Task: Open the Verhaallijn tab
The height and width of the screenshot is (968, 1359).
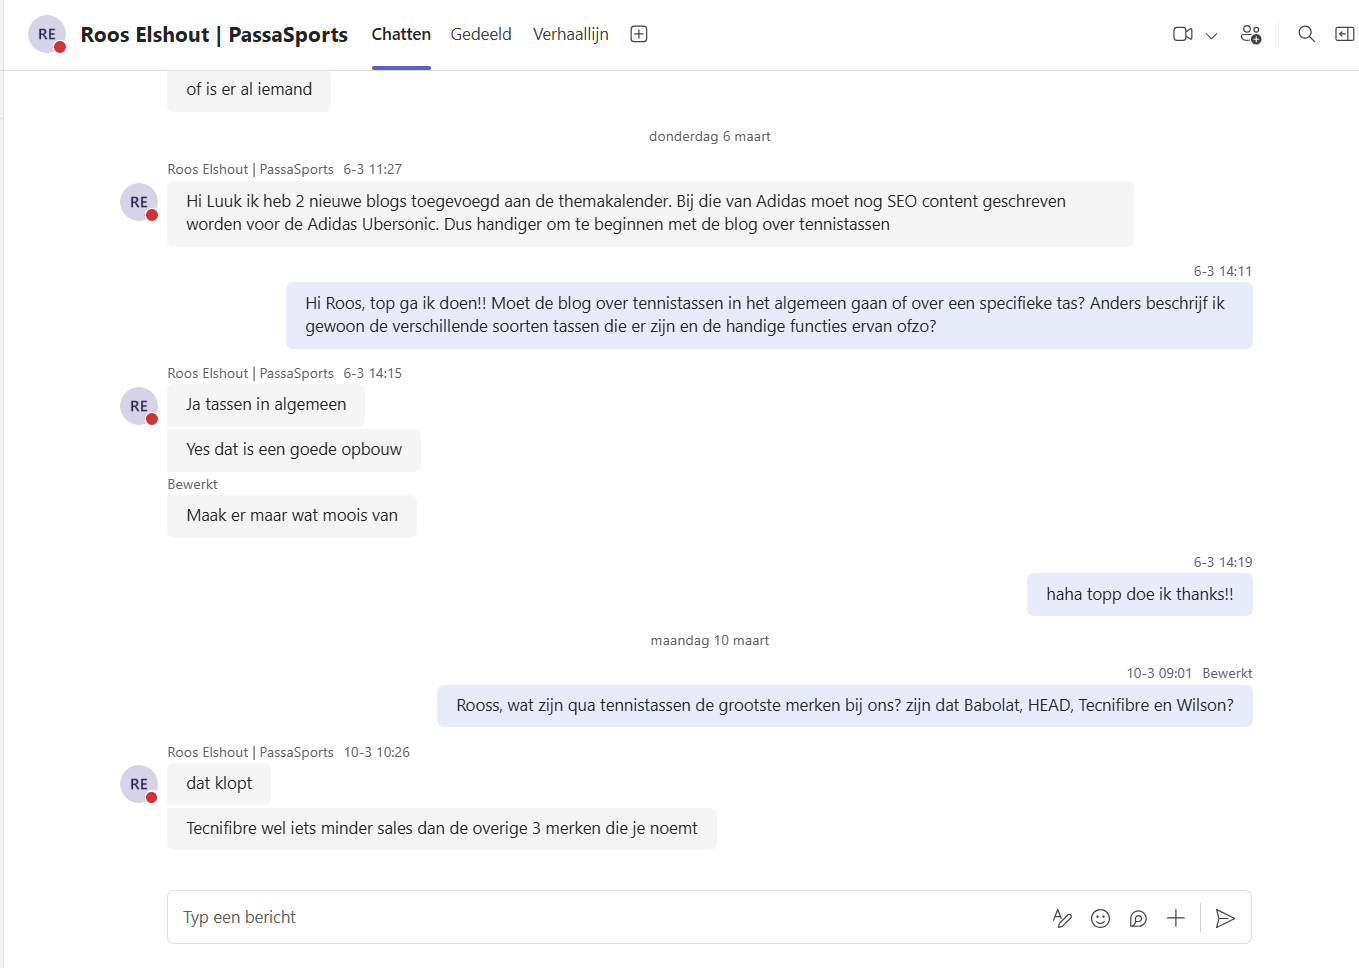Action: coord(570,34)
